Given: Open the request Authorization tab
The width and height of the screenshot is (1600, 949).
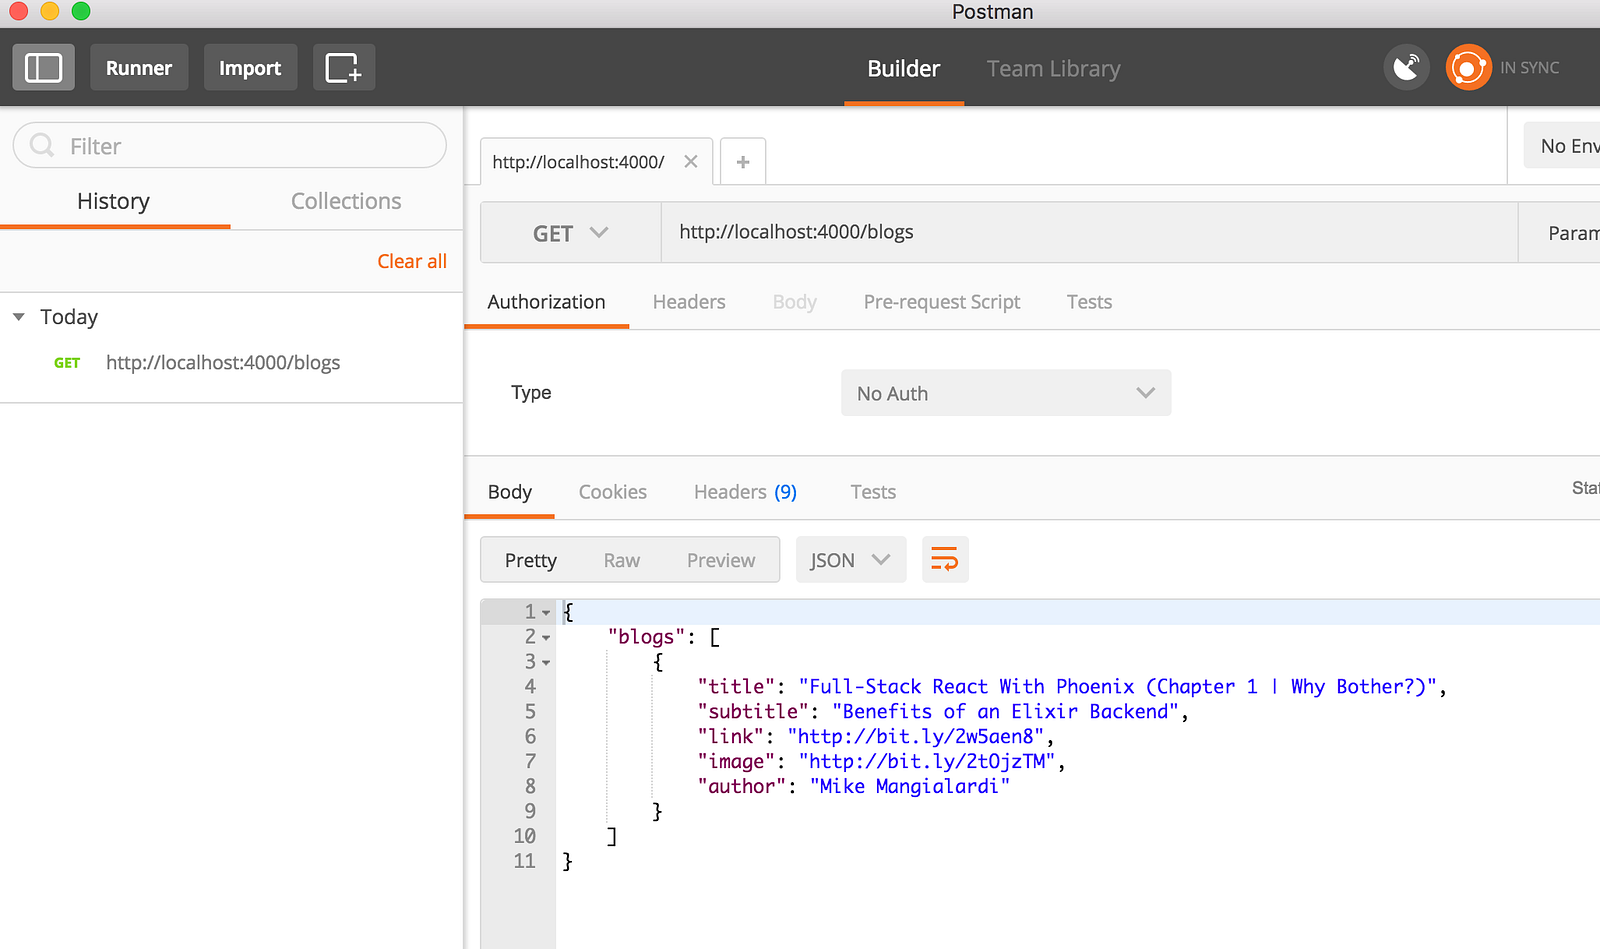Looking at the screenshot, I should 546,302.
